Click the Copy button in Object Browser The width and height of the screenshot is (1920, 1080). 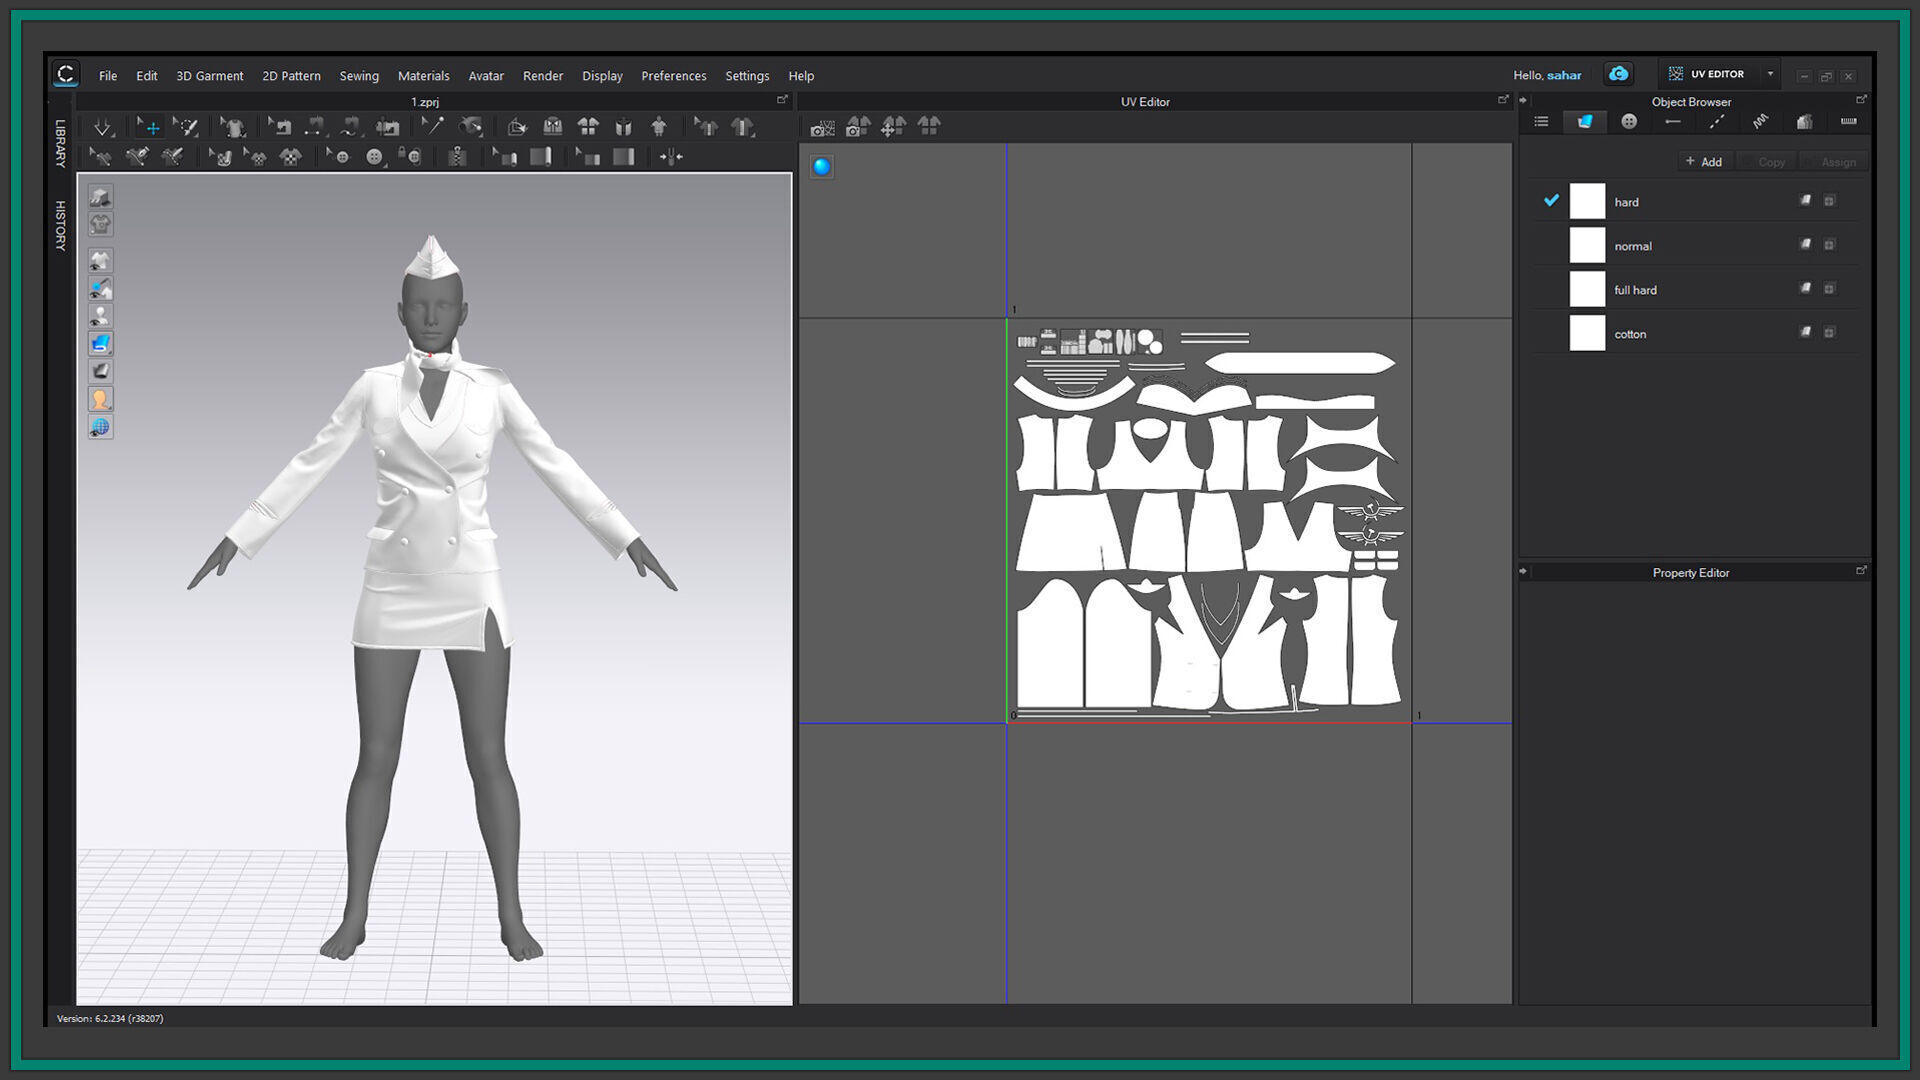[1766, 162]
